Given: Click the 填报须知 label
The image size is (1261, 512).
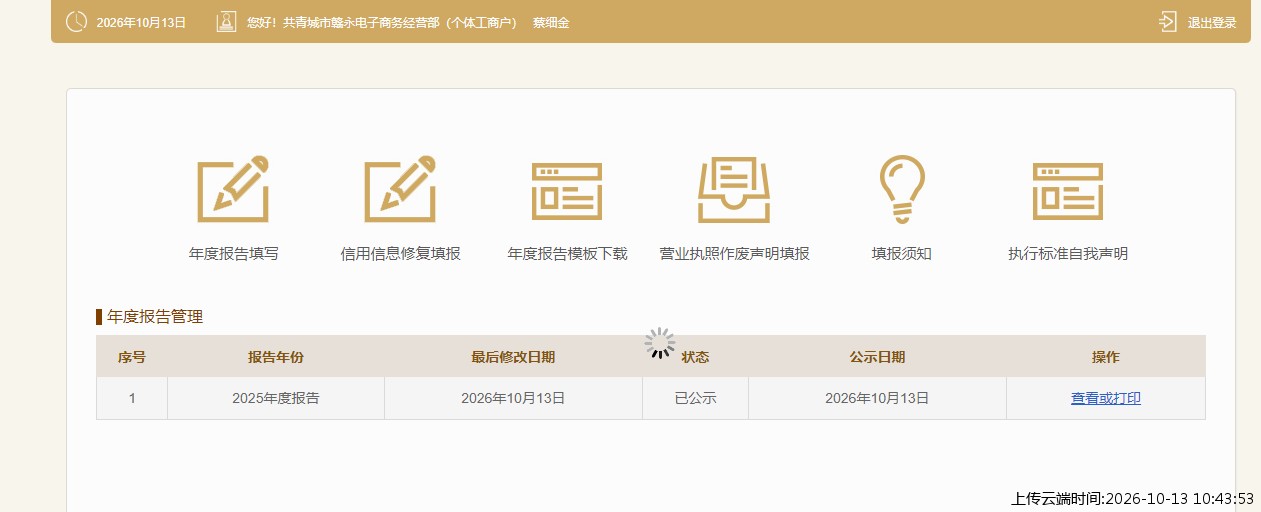Looking at the screenshot, I should [x=902, y=254].
